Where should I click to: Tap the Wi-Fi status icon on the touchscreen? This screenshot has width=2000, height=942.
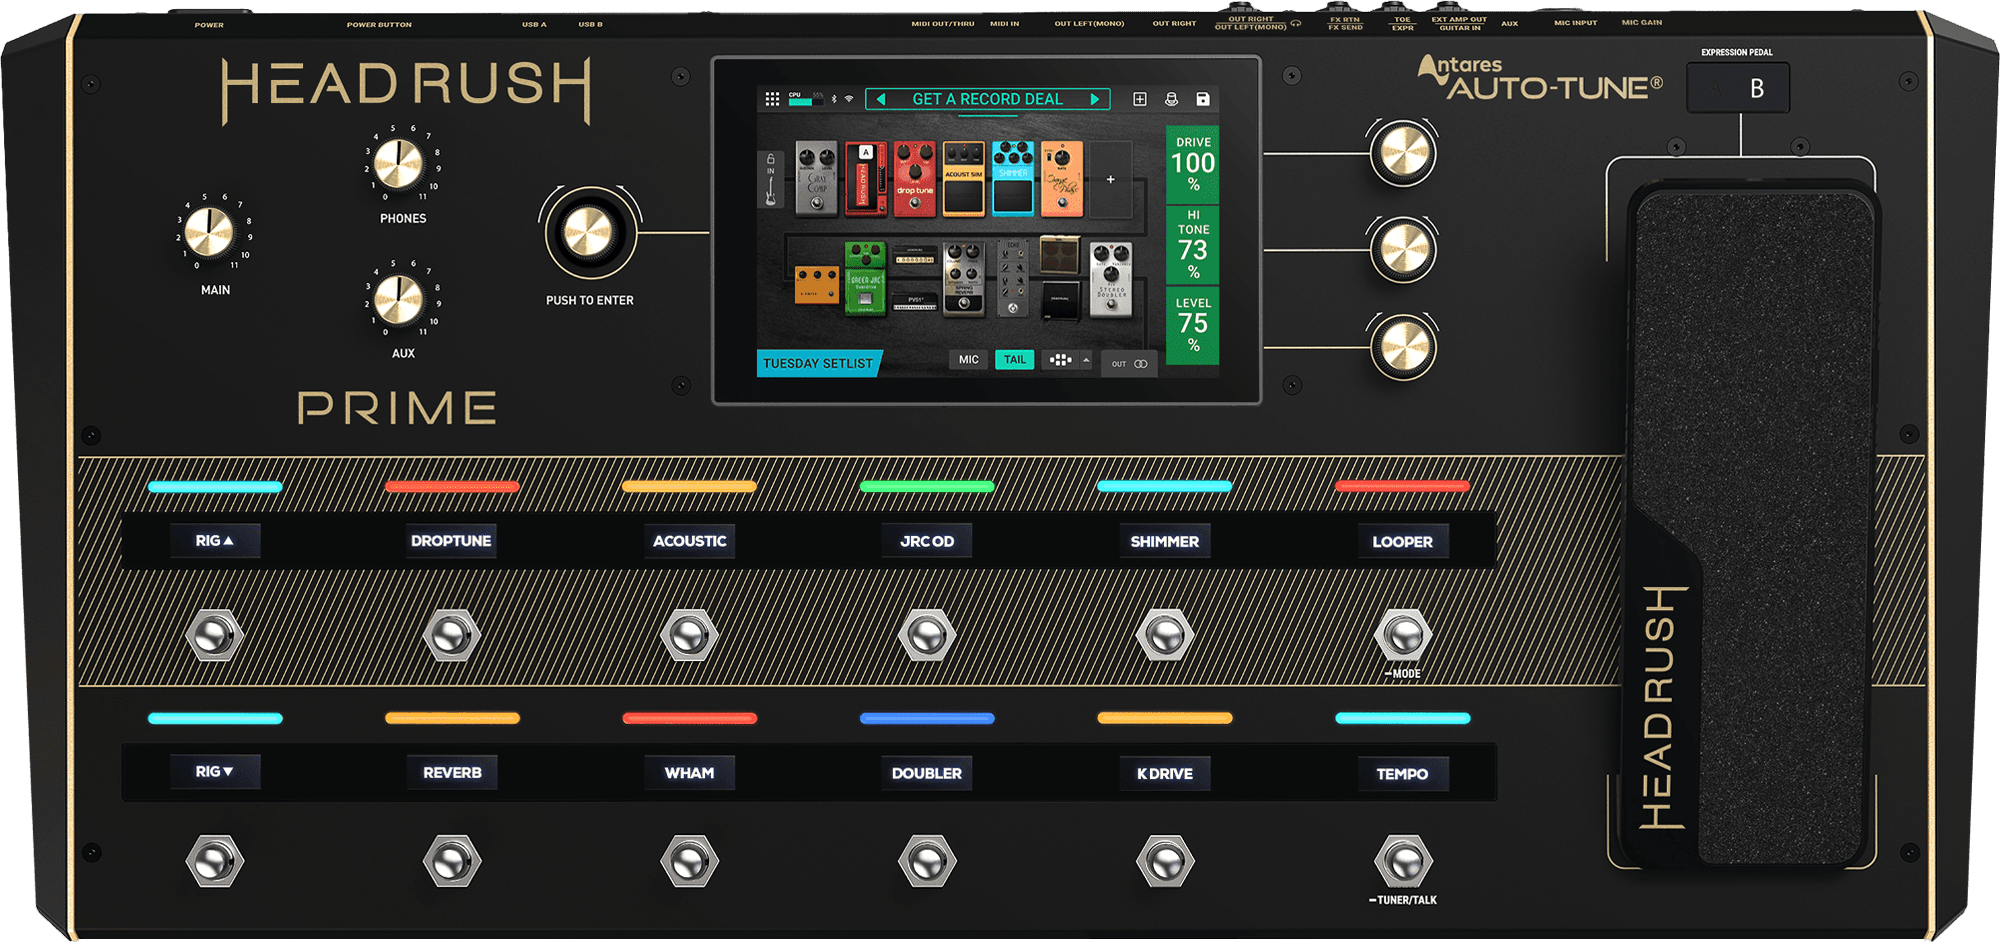tap(849, 99)
